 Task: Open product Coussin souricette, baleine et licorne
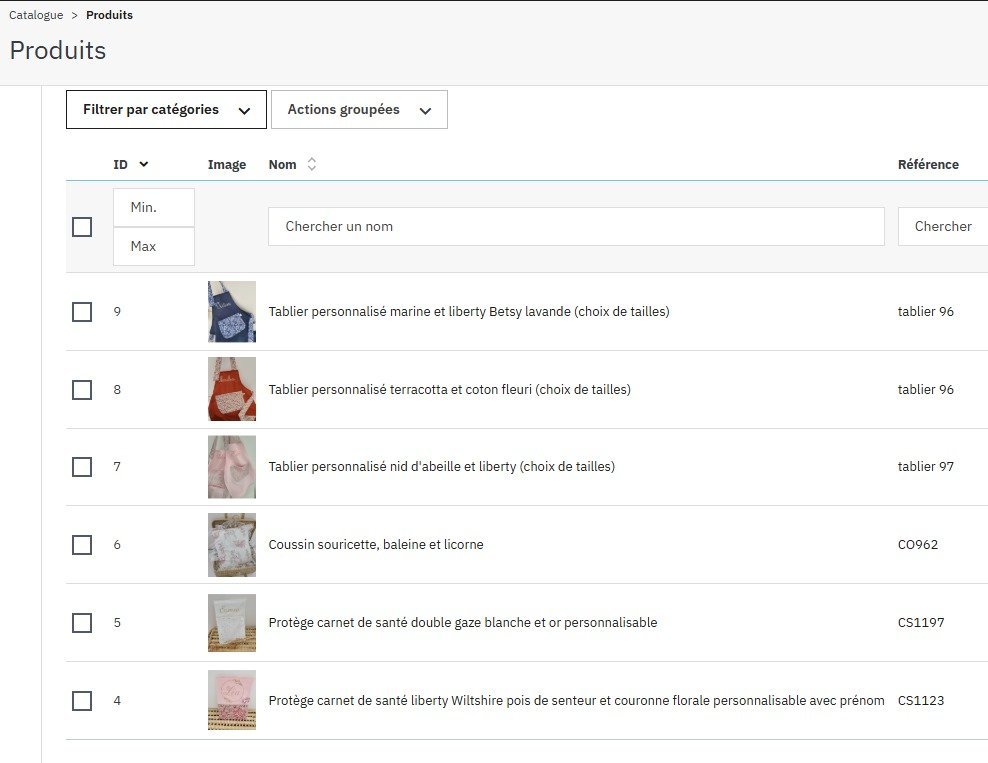pyautogui.click(x=376, y=544)
